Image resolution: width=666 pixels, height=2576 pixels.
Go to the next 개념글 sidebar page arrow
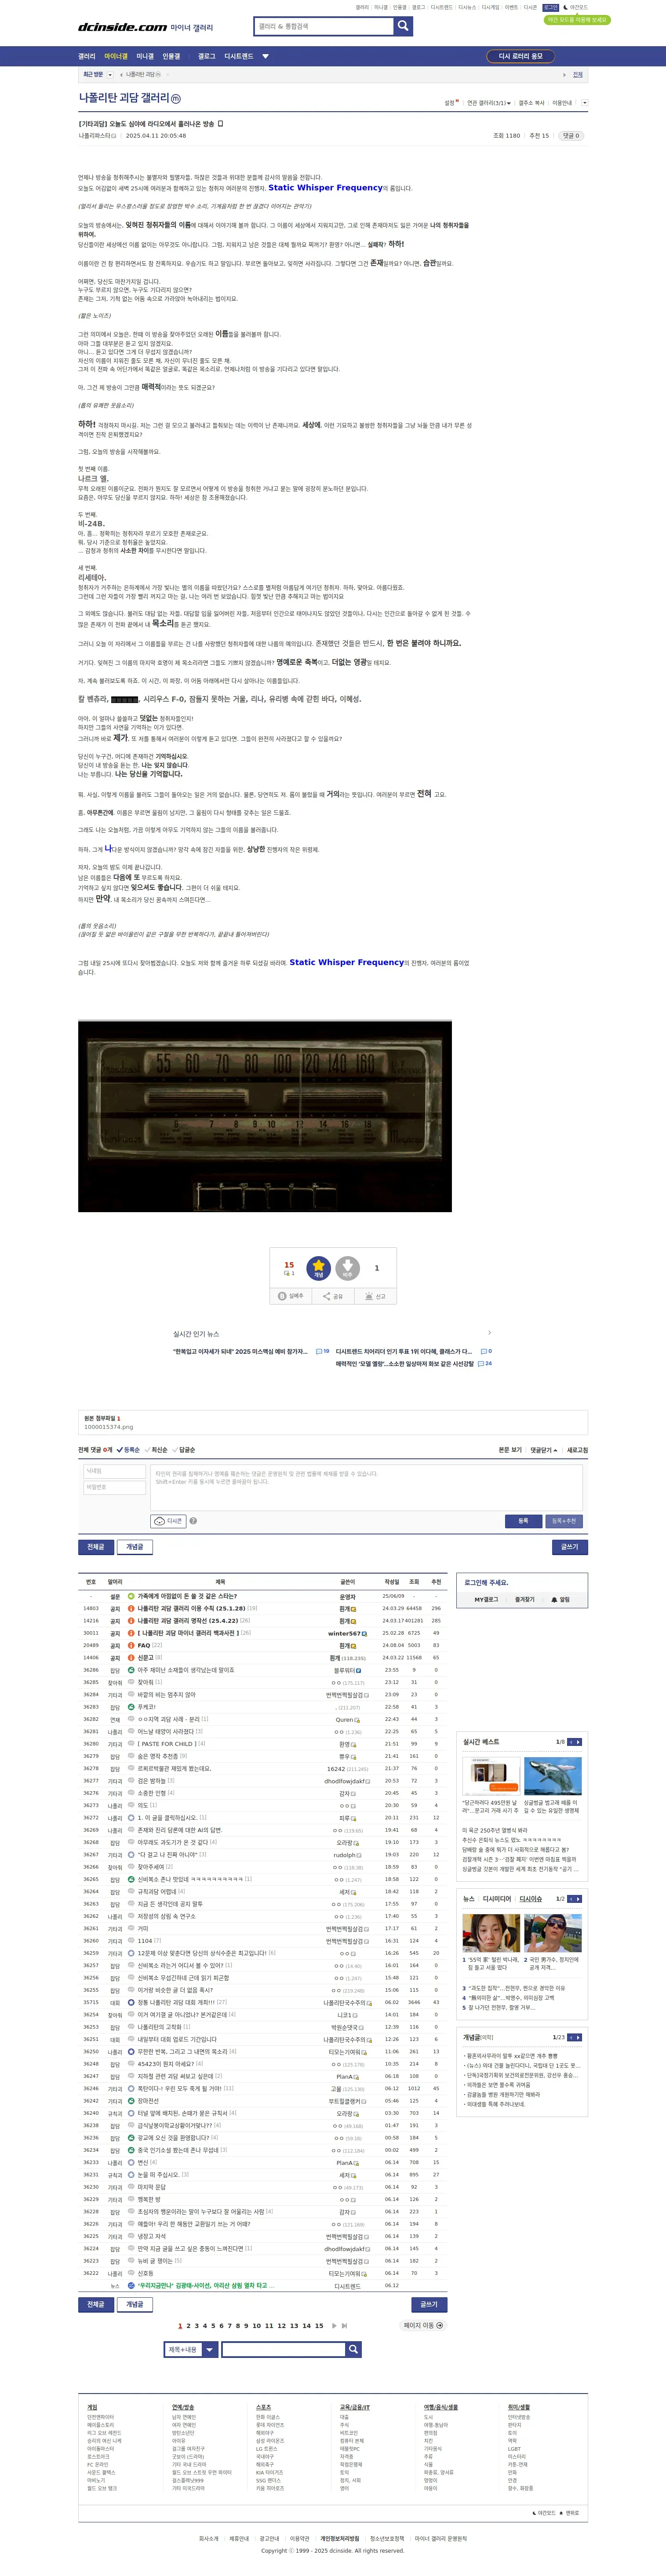click(x=578, y=2037)
